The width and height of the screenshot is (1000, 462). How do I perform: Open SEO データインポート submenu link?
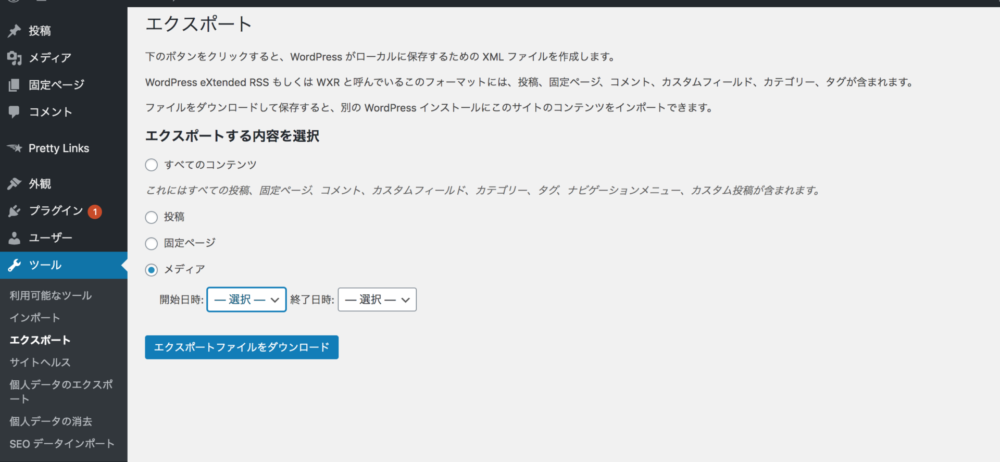coord(62,443)
